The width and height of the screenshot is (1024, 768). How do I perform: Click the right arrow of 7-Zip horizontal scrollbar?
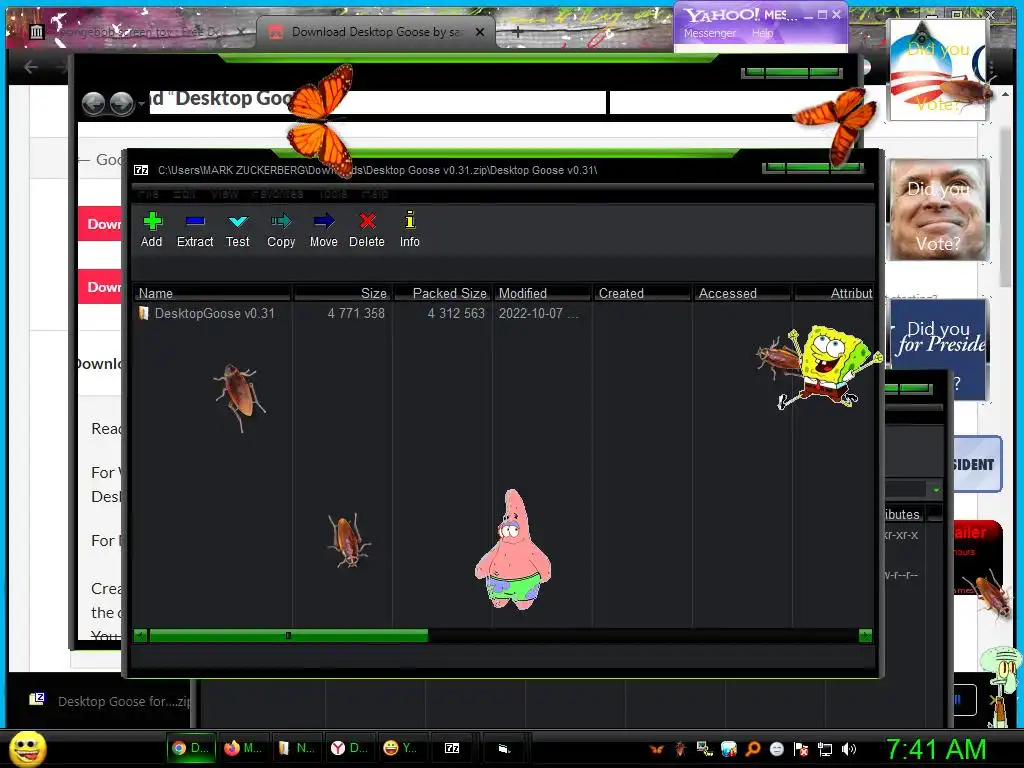click(865, 635)
